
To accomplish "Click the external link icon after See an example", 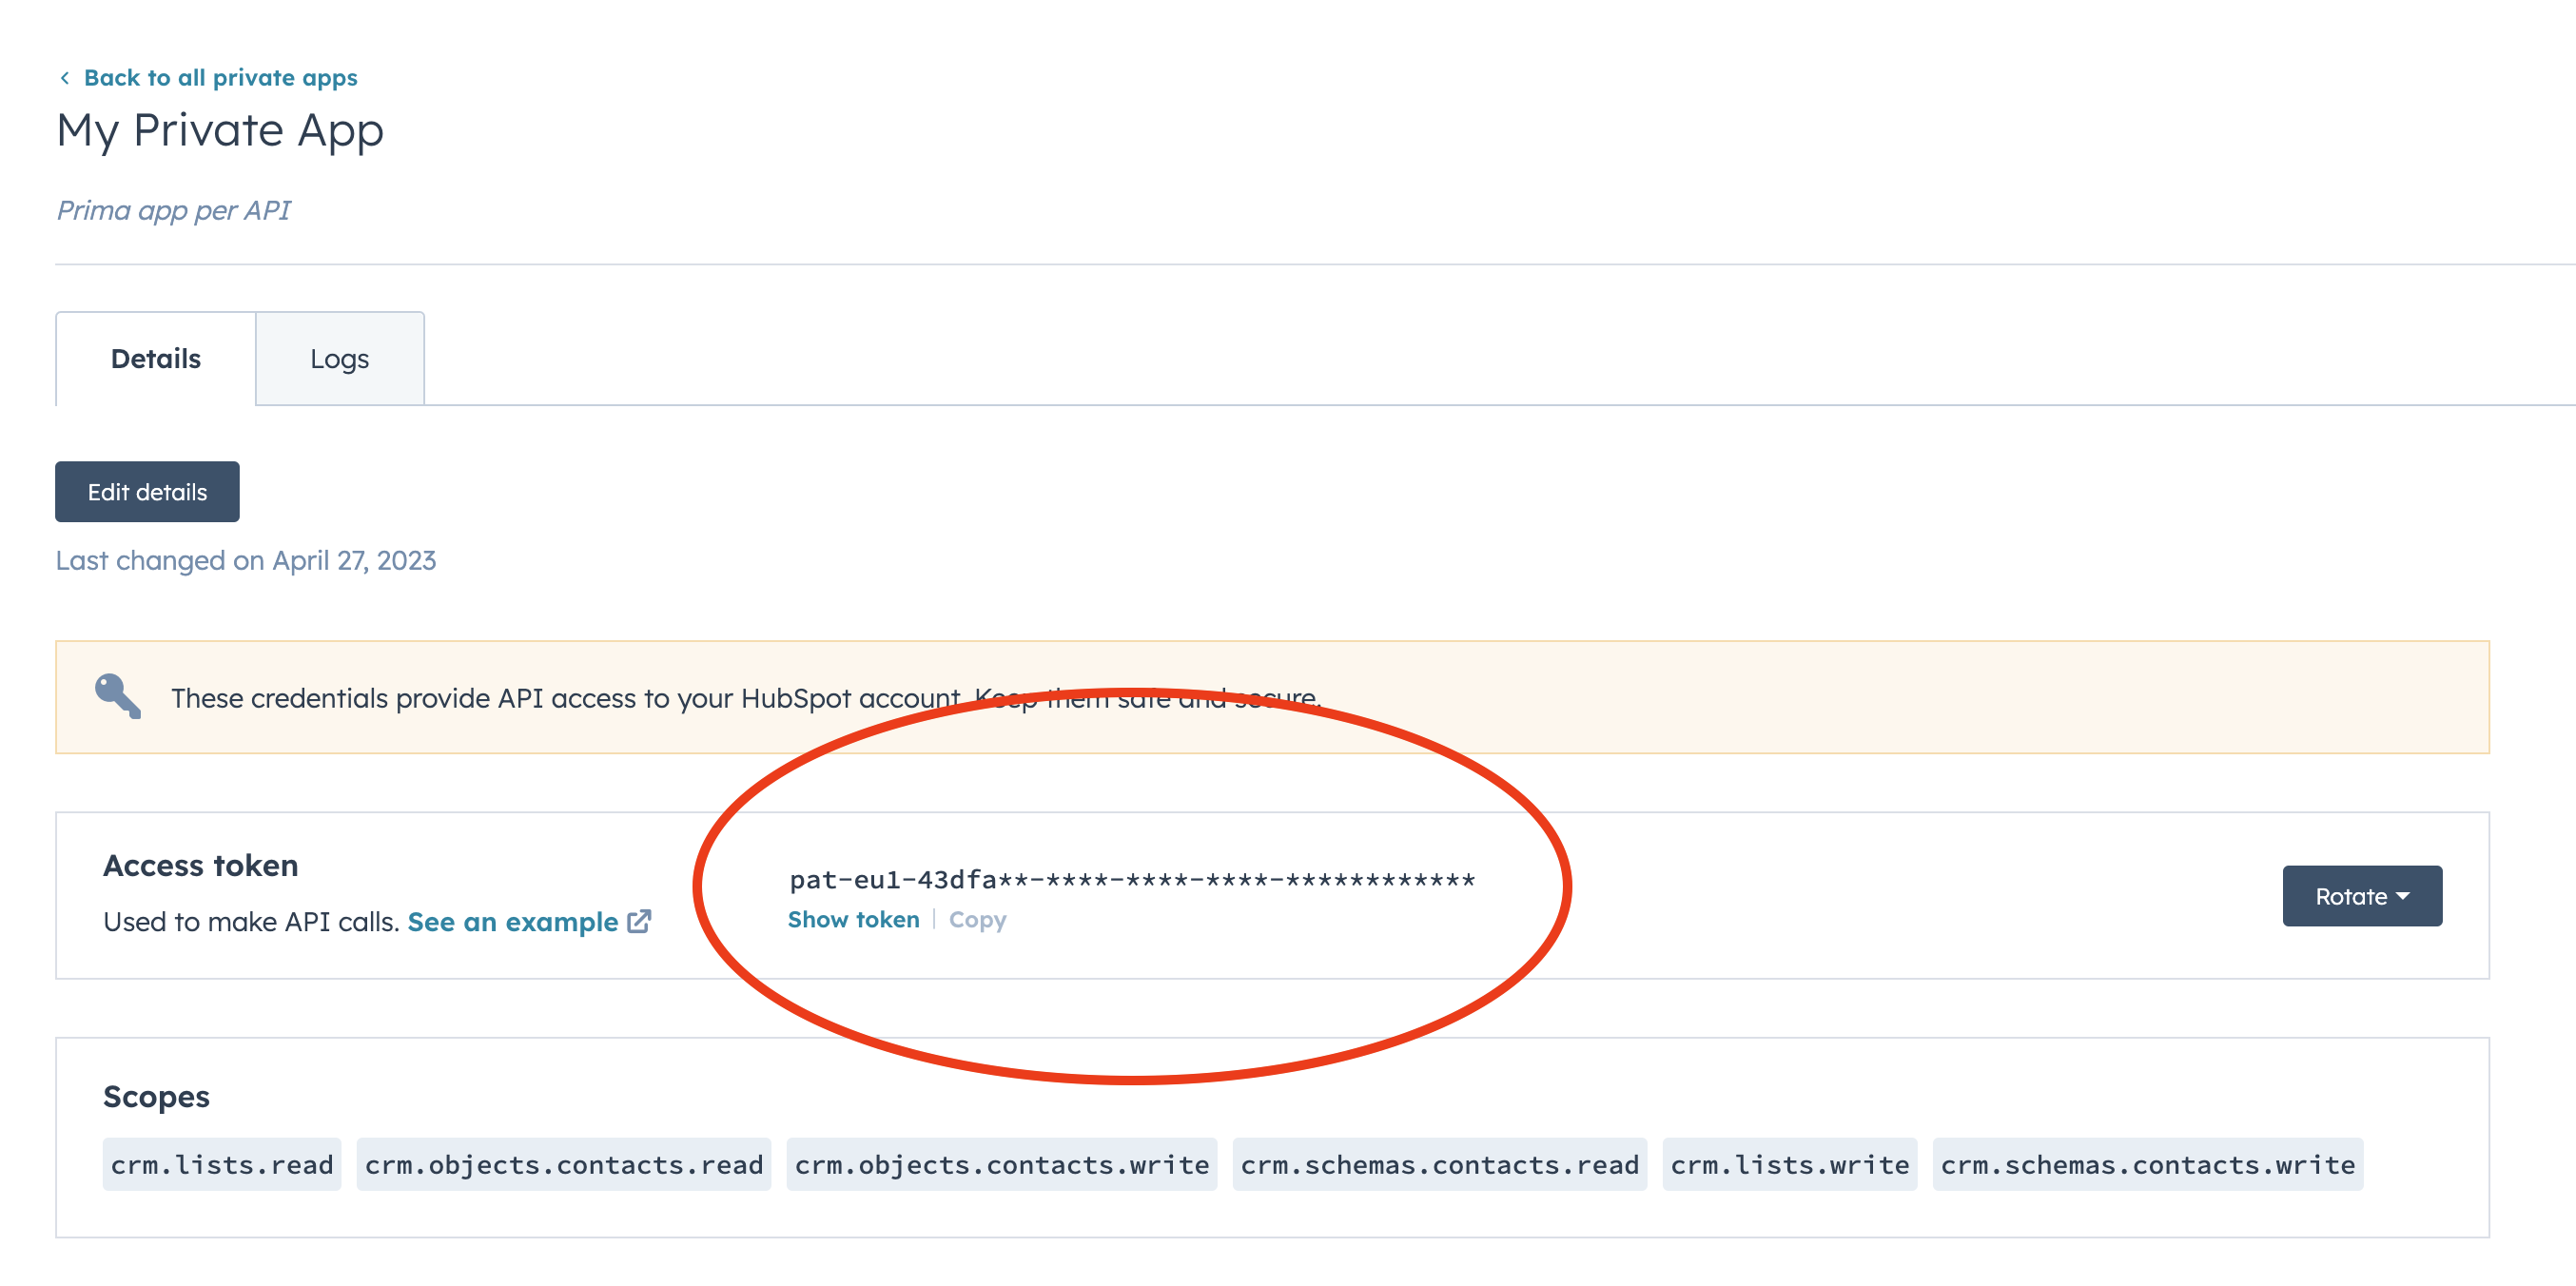I will click(x=639, y=921).
